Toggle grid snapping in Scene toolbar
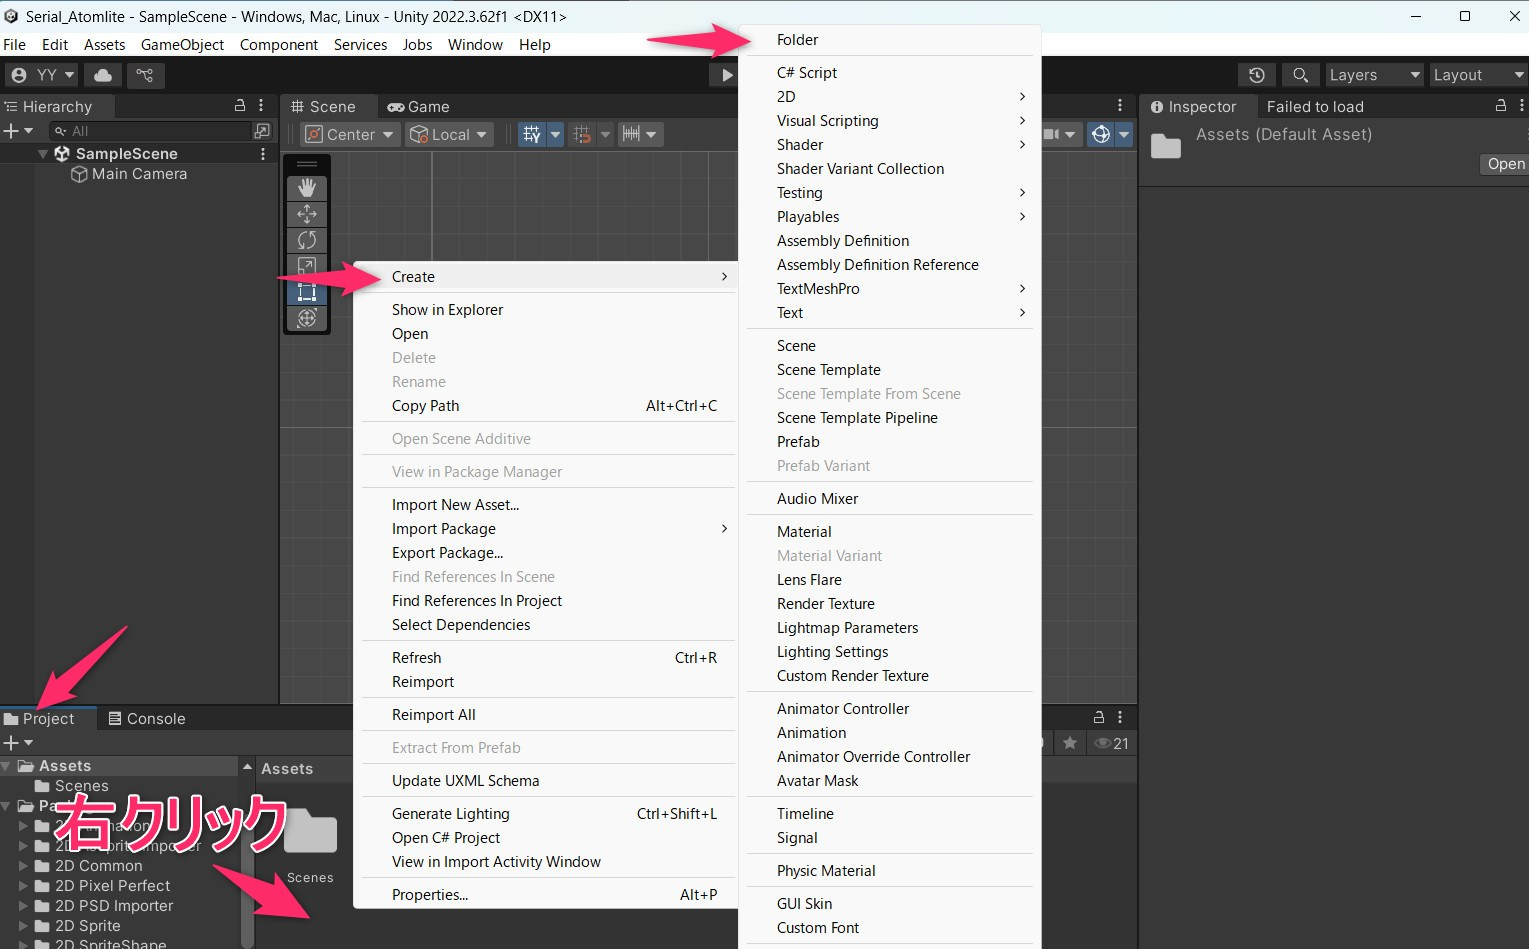The width and height of the screenshot is (1529, 949). pos(582,134)
